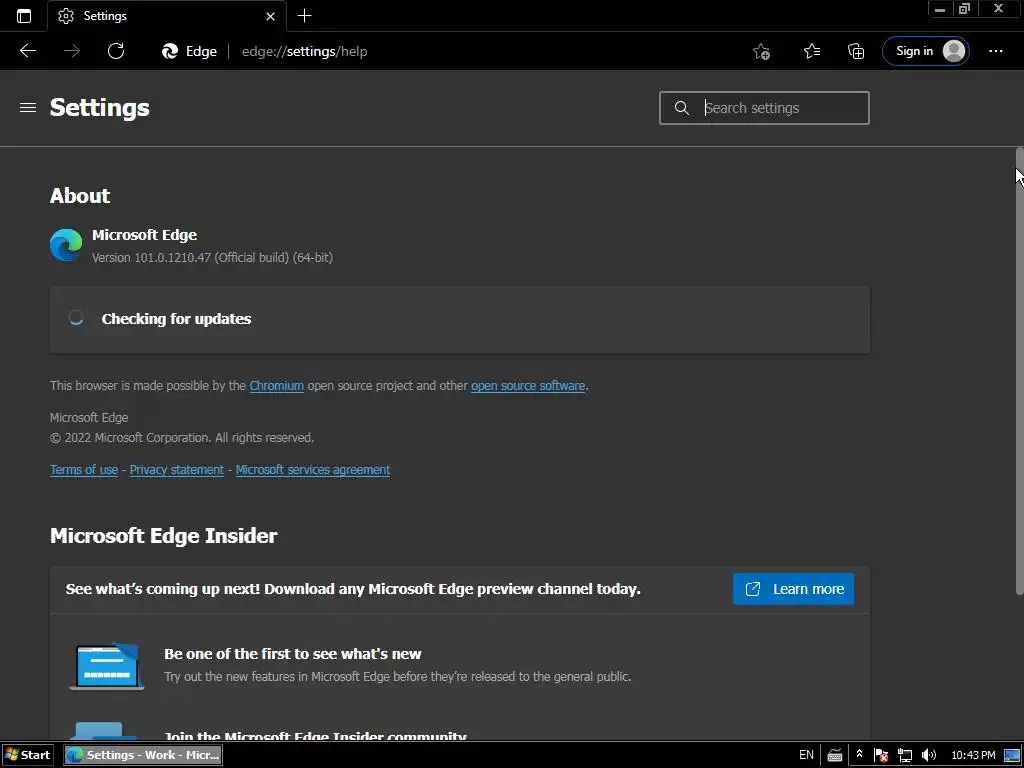The height and width of the screenshot is (768, 1024).
Task: Click the volume speaker icon
Action: coord(929,755)
